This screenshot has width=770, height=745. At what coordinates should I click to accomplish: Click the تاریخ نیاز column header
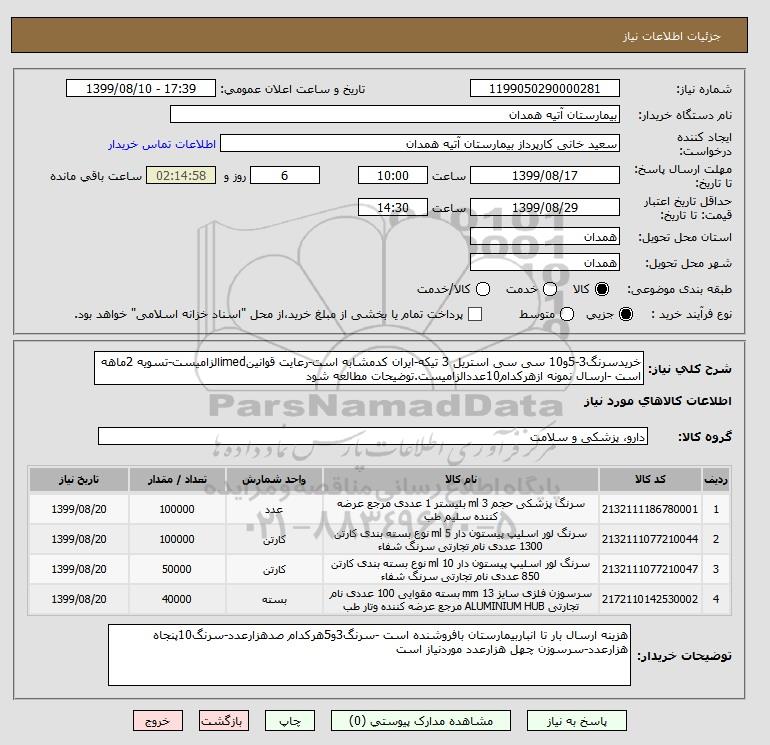click(79, 479)
